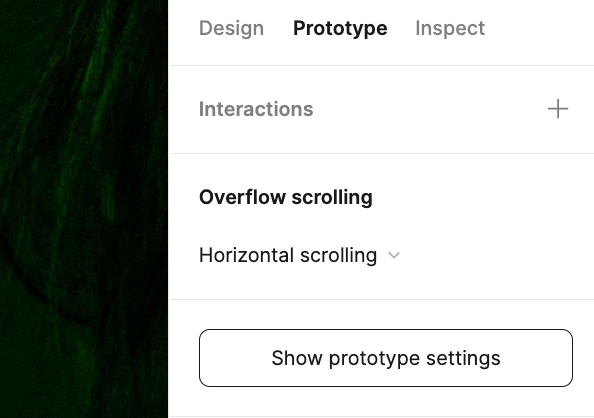
Task: Create an interaction using the + button
Action: [x=558, y=109]
